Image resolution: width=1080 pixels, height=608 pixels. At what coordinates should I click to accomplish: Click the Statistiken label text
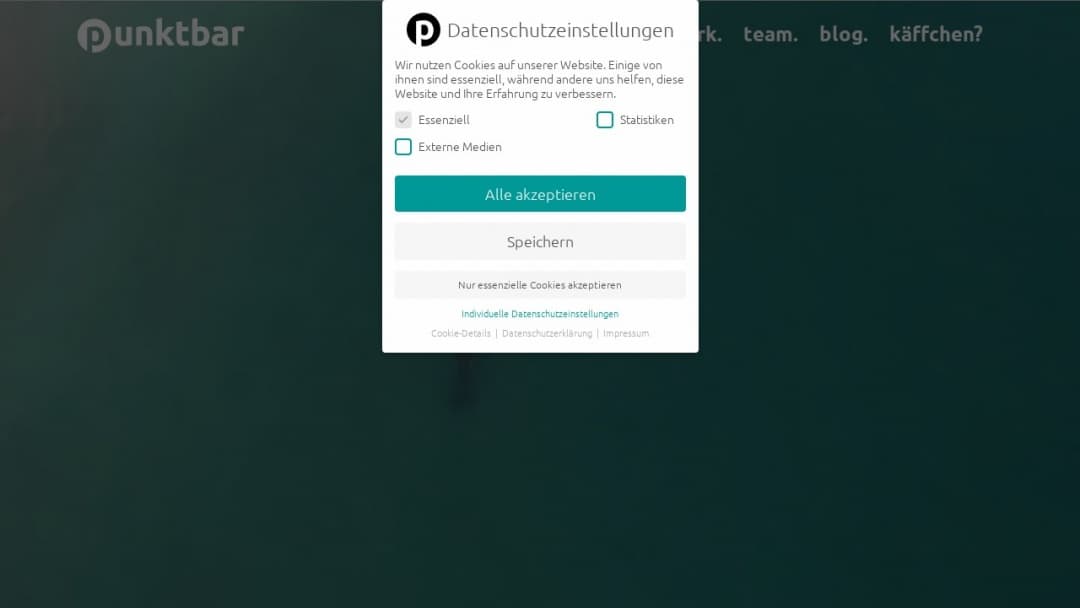point(645,119)
